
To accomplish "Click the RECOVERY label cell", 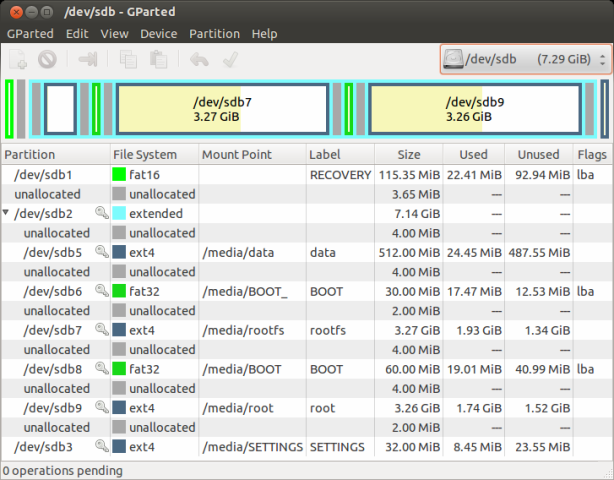I will 340,175.
